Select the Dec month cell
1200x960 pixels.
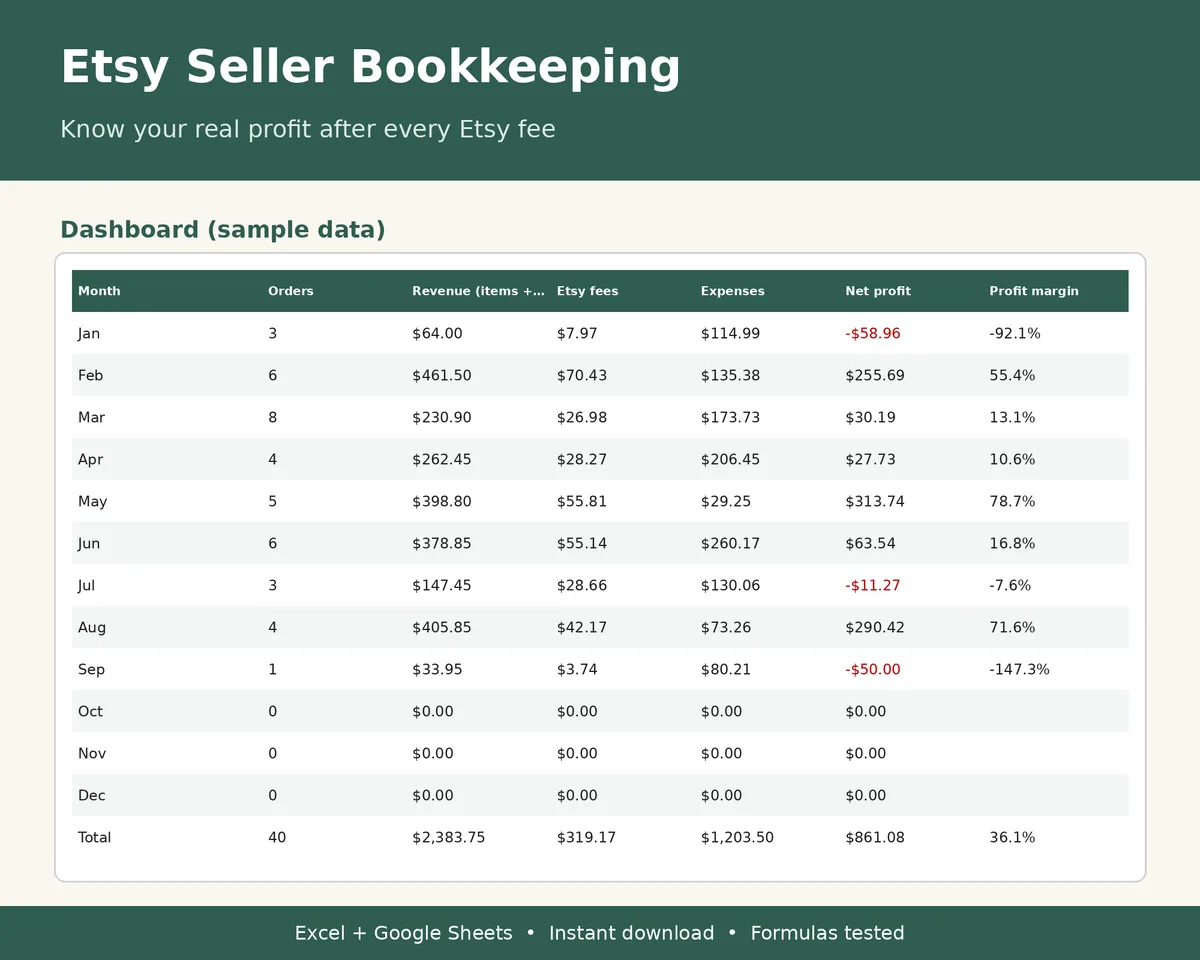(91, 796)
